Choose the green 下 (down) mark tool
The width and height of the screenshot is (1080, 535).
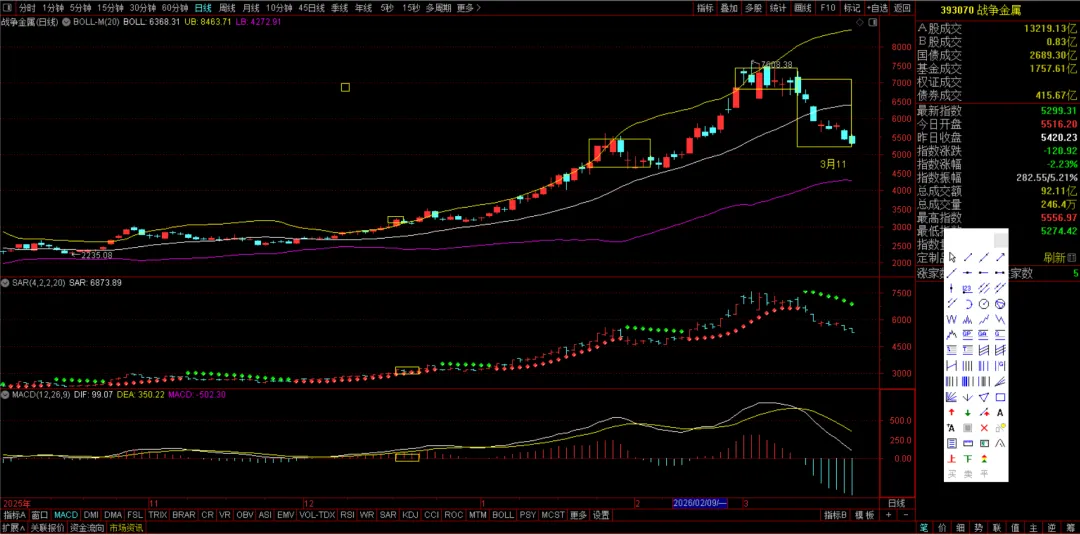click(968, 459)
